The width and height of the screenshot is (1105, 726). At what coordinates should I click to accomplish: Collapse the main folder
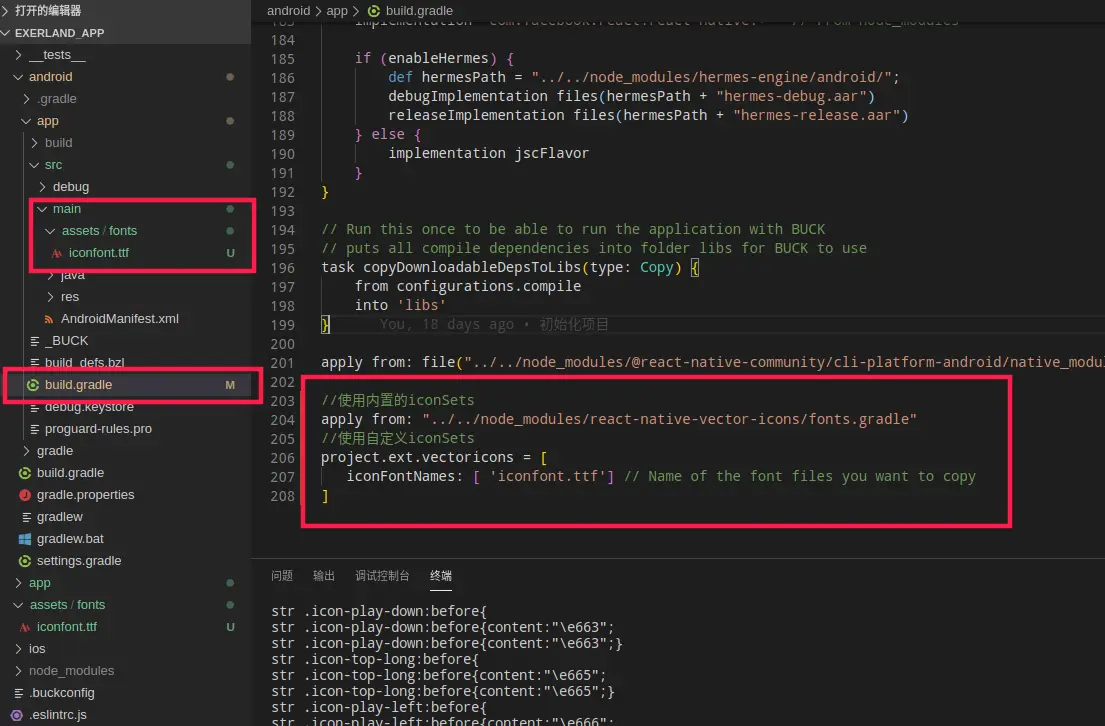tap(66, 209)
